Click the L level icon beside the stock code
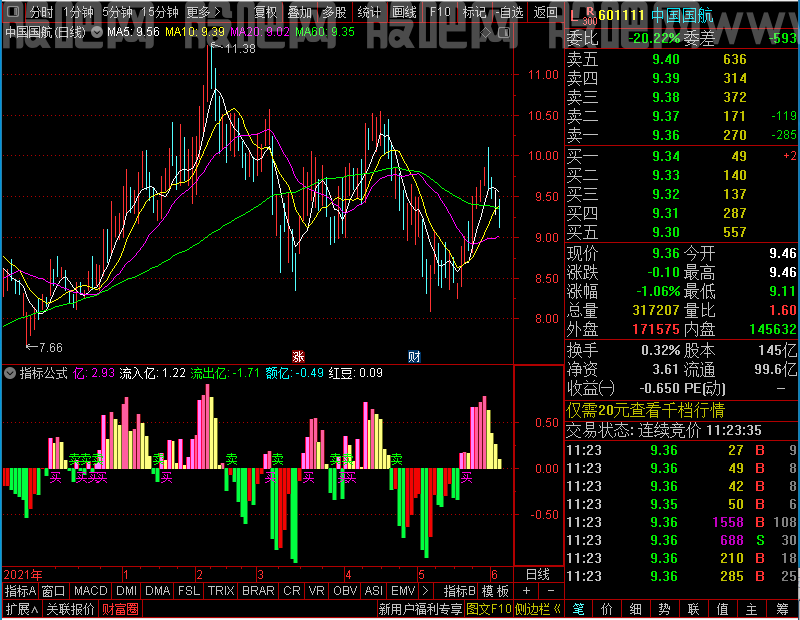 pyautogui.click(x=574, y=16)
